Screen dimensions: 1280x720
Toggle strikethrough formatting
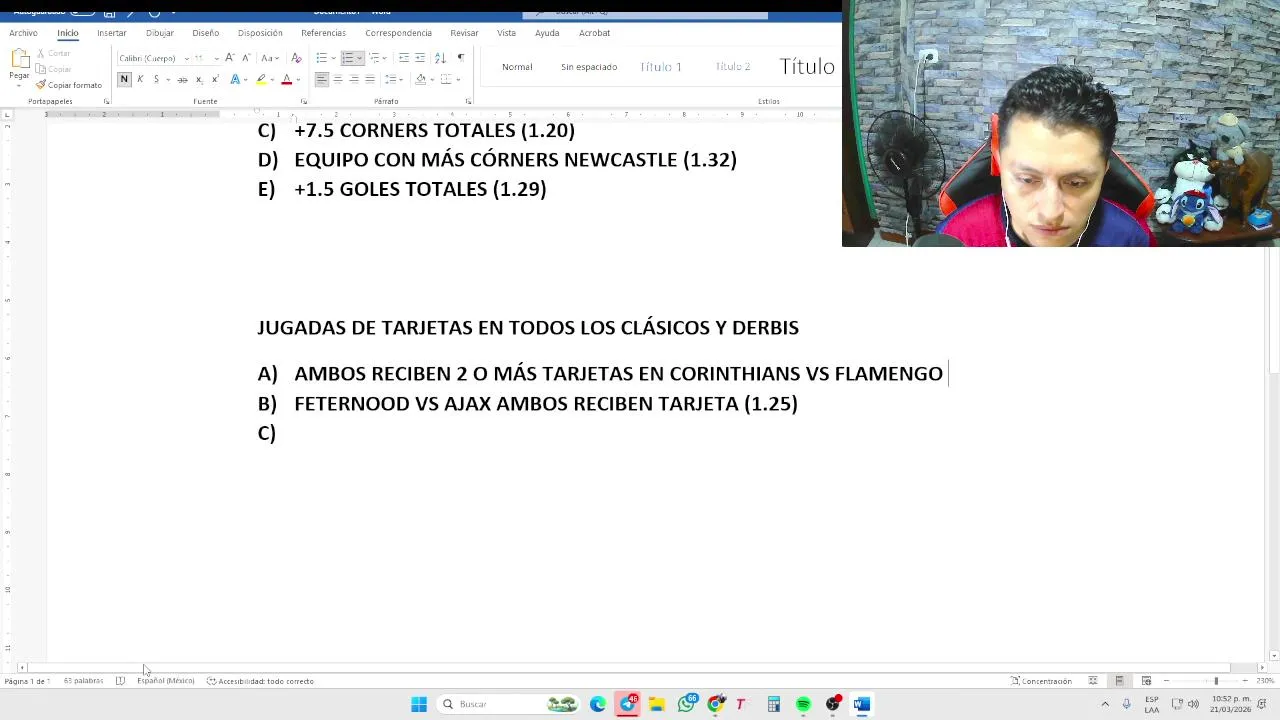pyautogui.click(x=182, y=79)
